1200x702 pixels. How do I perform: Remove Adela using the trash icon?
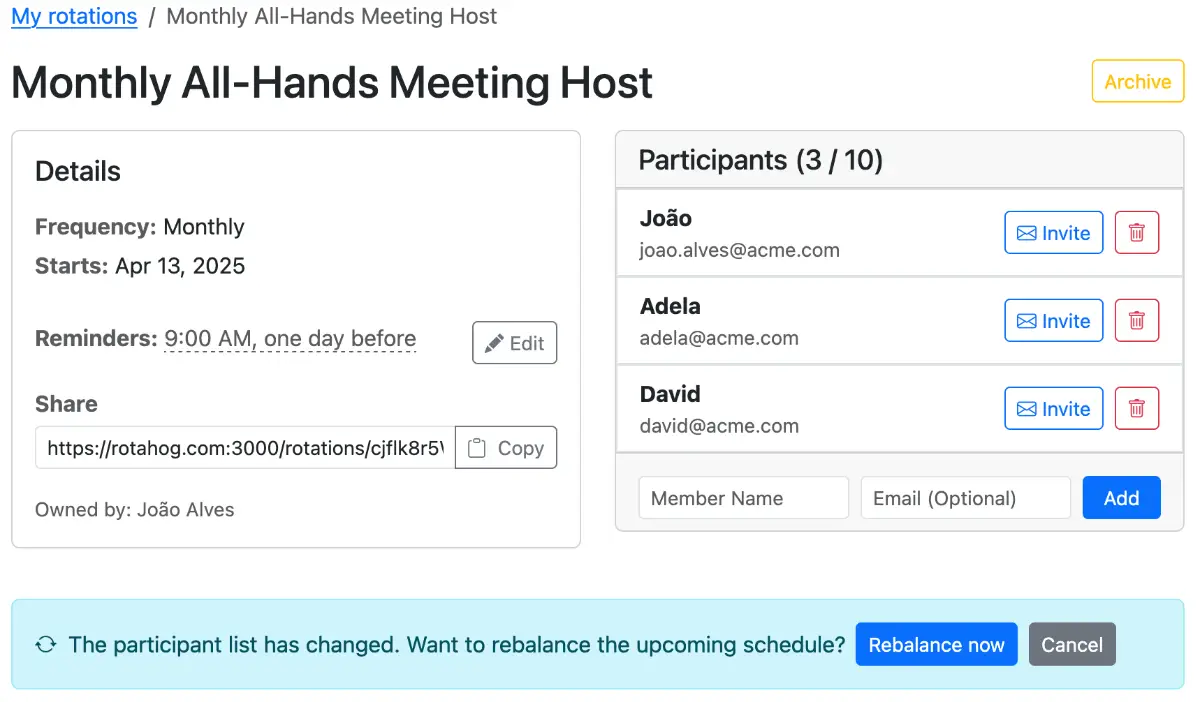point(1136,321)
